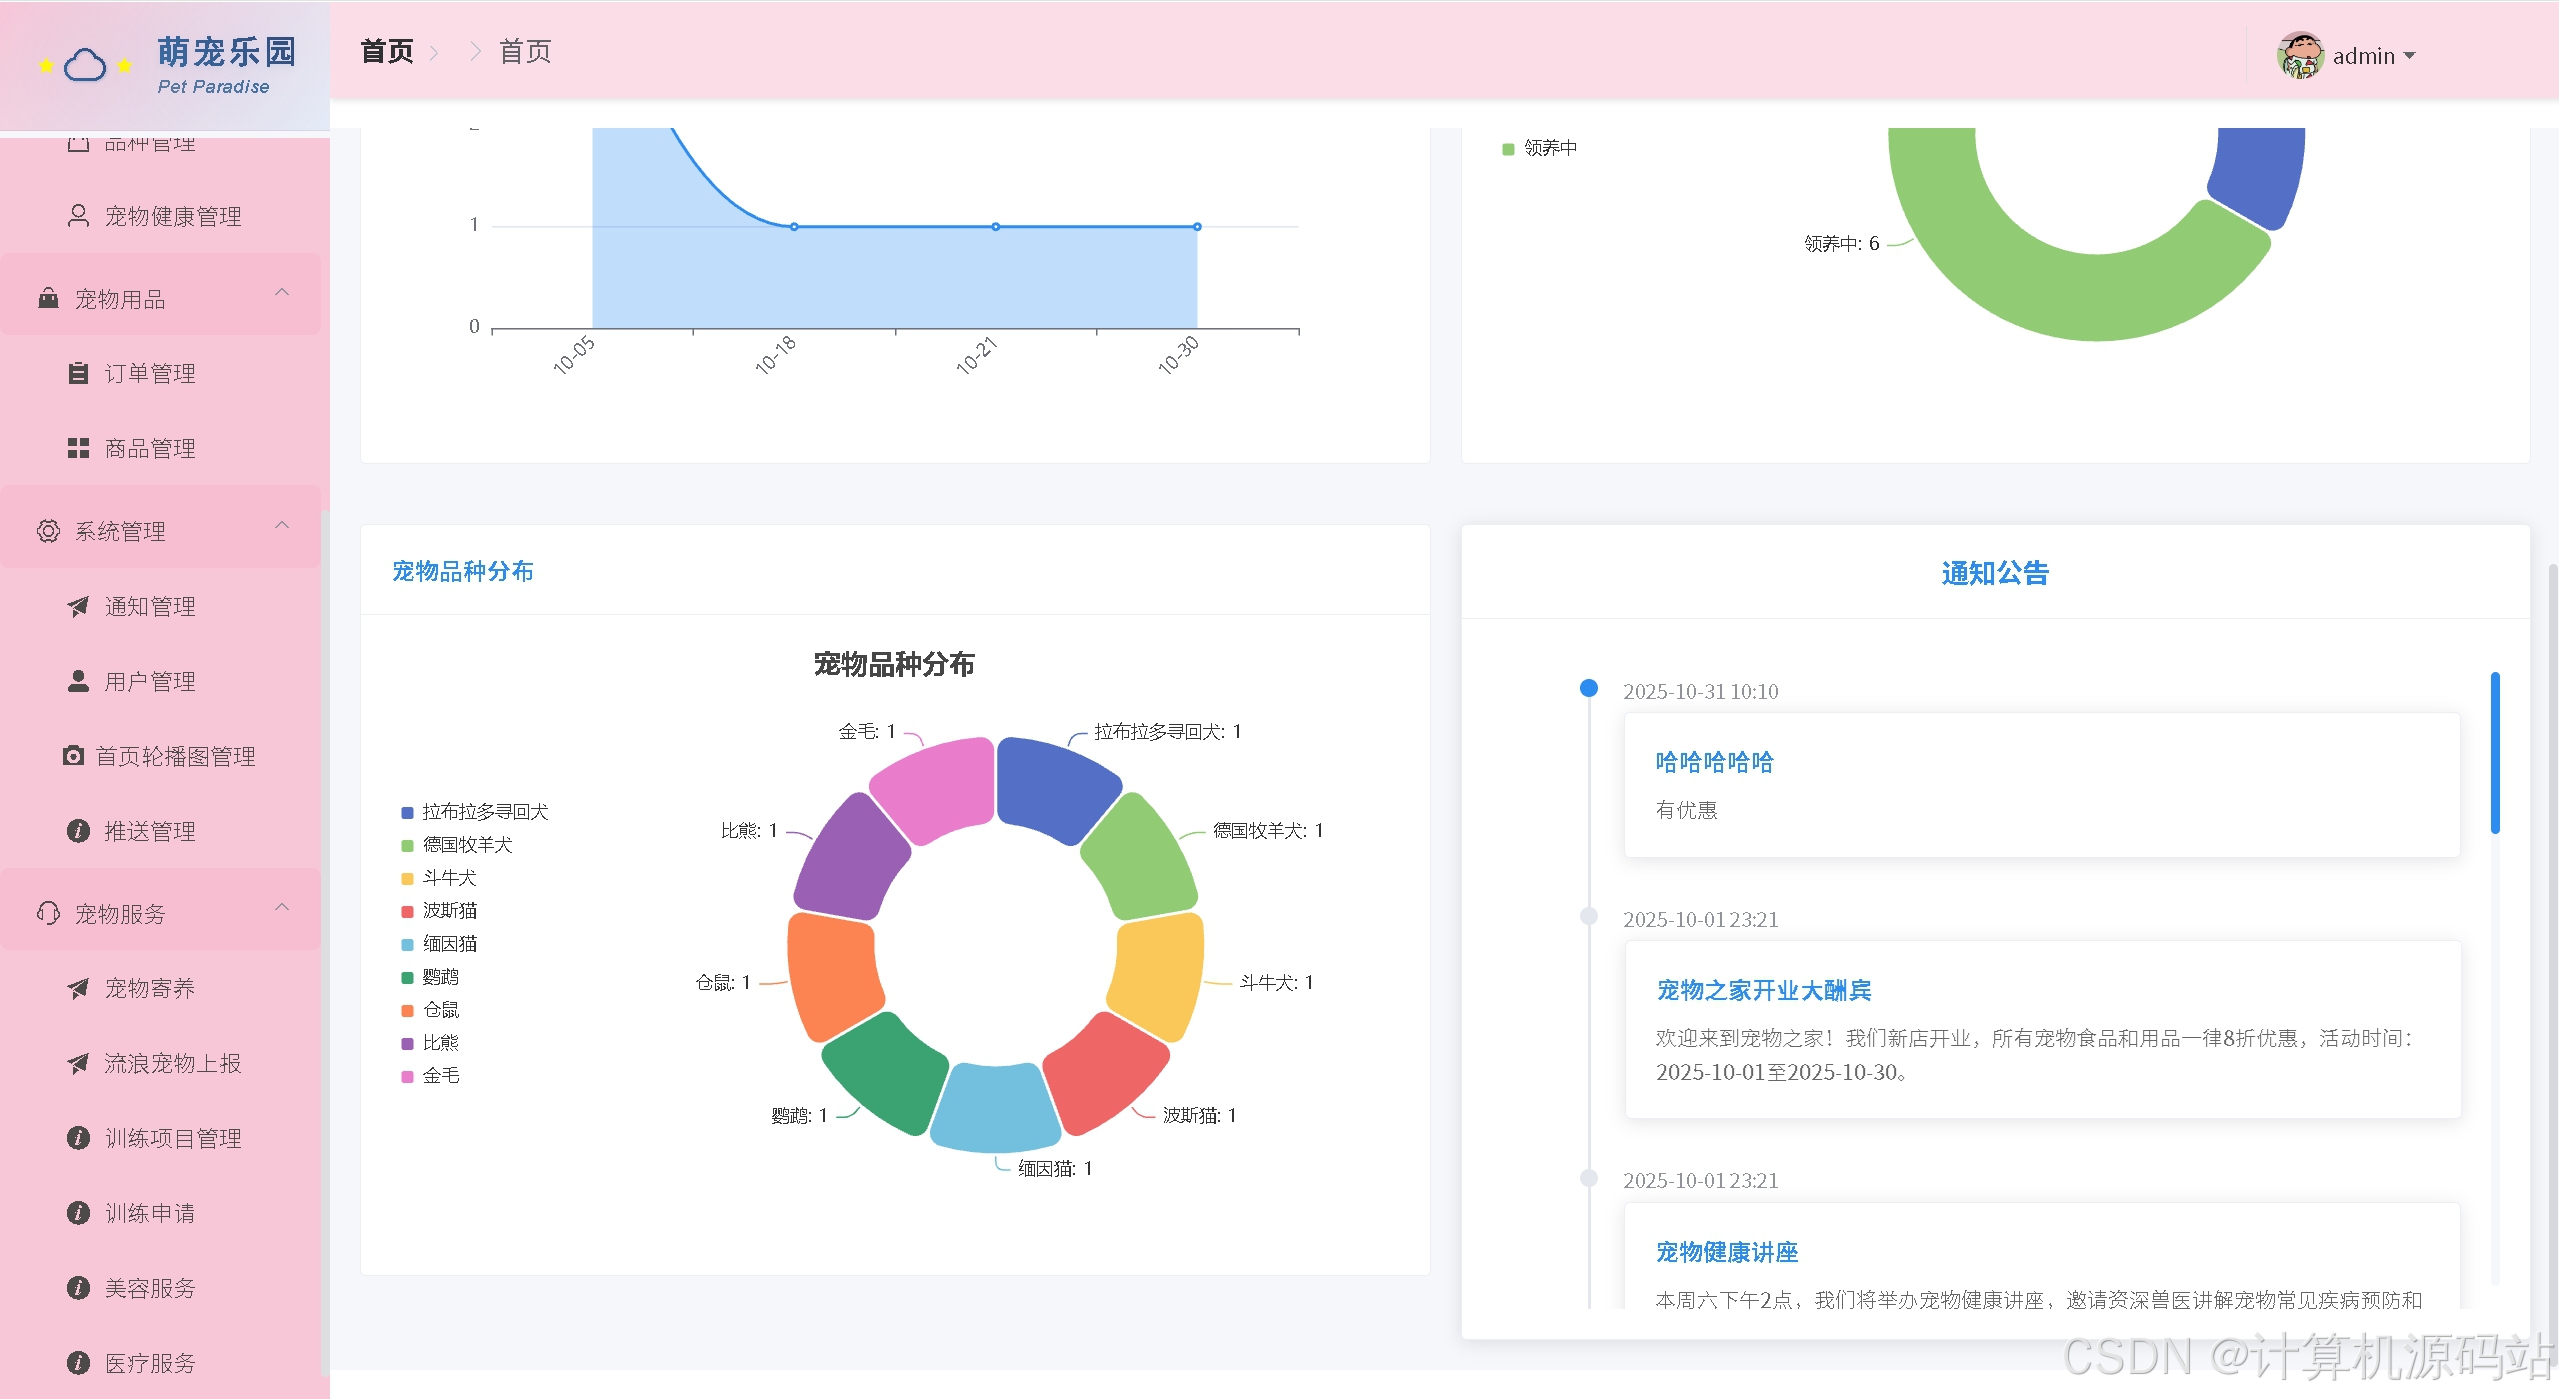Open 首页轮播图管理 menu item

pos(160,756)
